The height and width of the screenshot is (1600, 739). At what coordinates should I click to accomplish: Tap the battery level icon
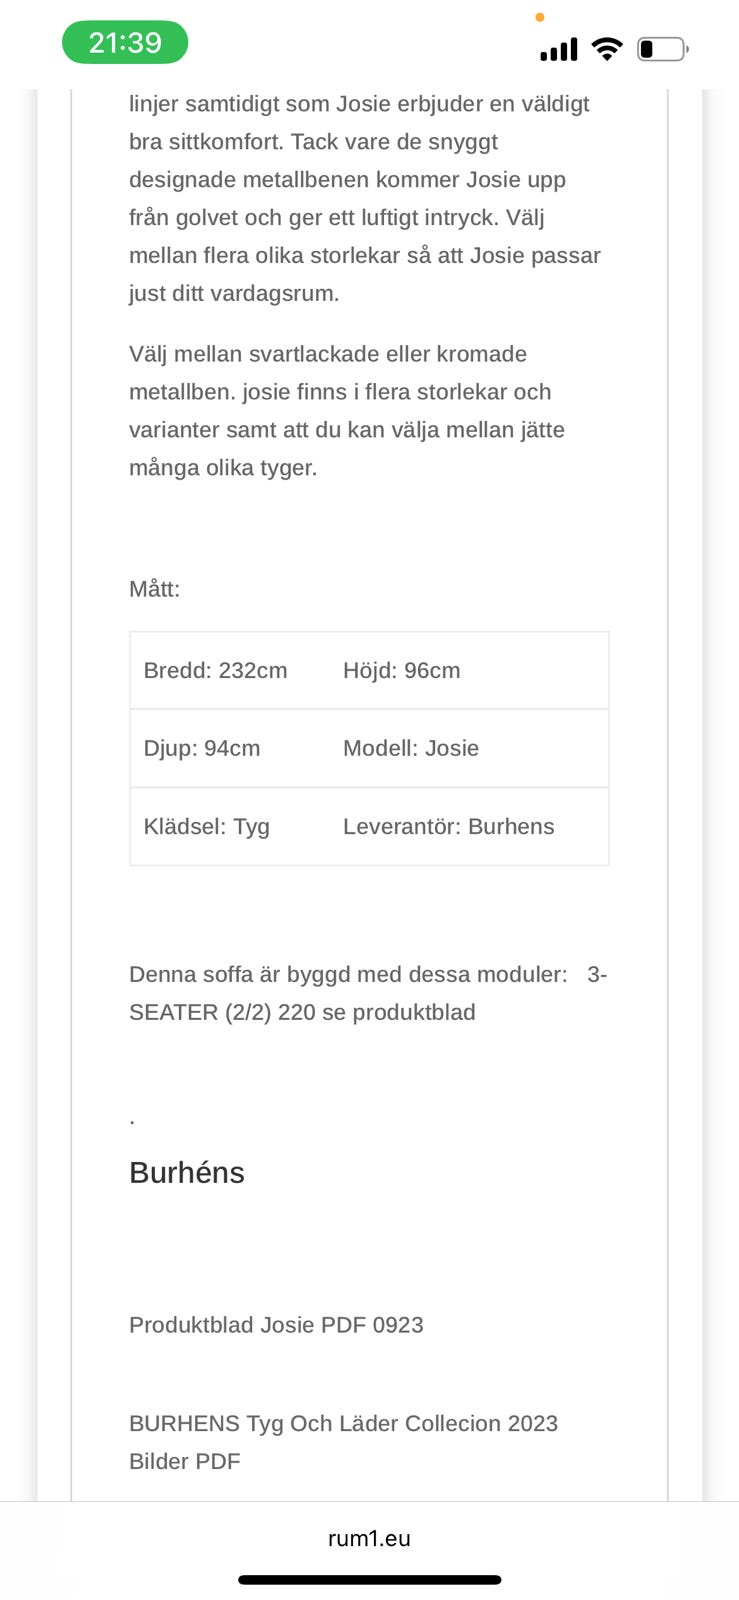pyautogui.click(x=662, y=49)
